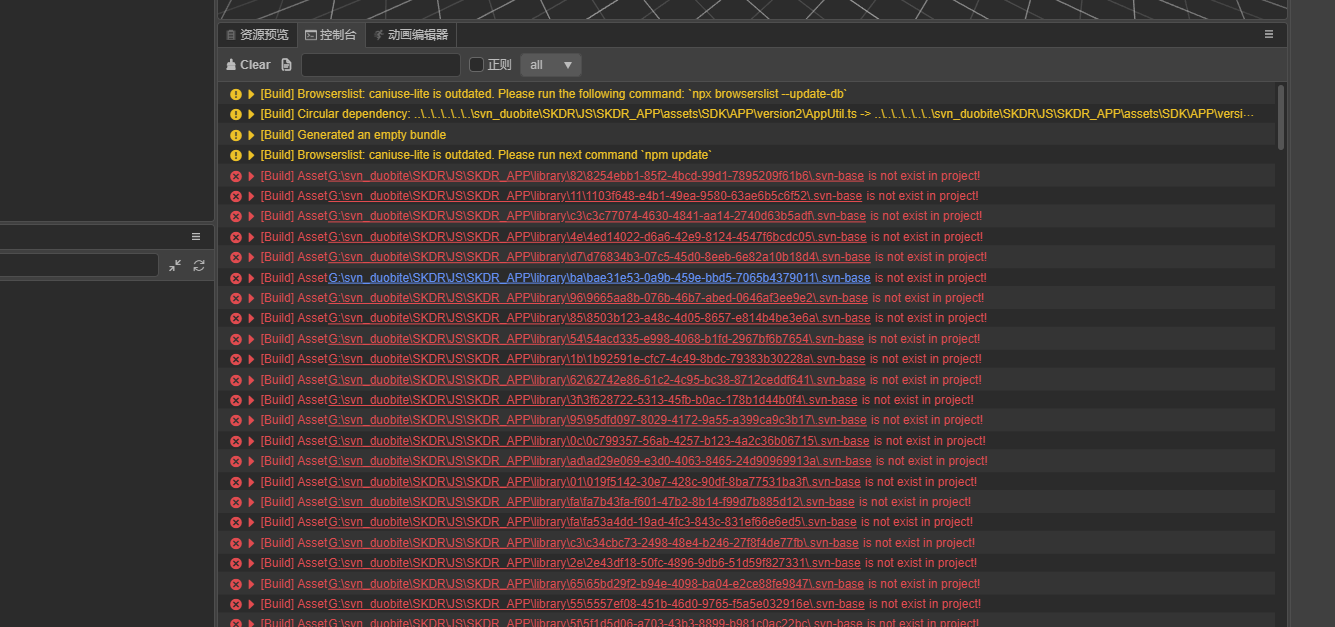The width and height of the screenshot is (1335, 627).
Task: Open d76834b3 .svn-base path link
Action: click(598, 257)
